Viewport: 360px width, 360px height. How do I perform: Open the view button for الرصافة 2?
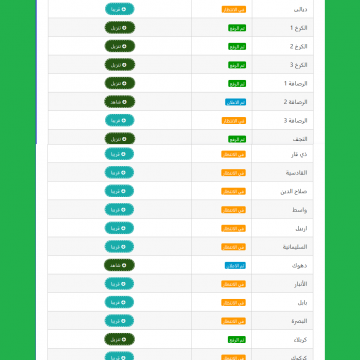[120, 102]
